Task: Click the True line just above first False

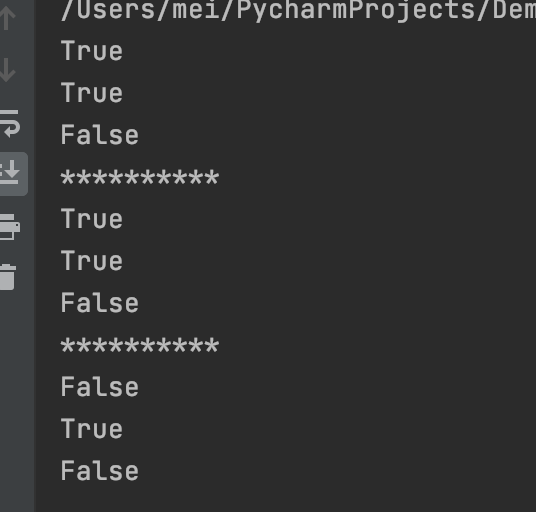Action: point(92,93)
